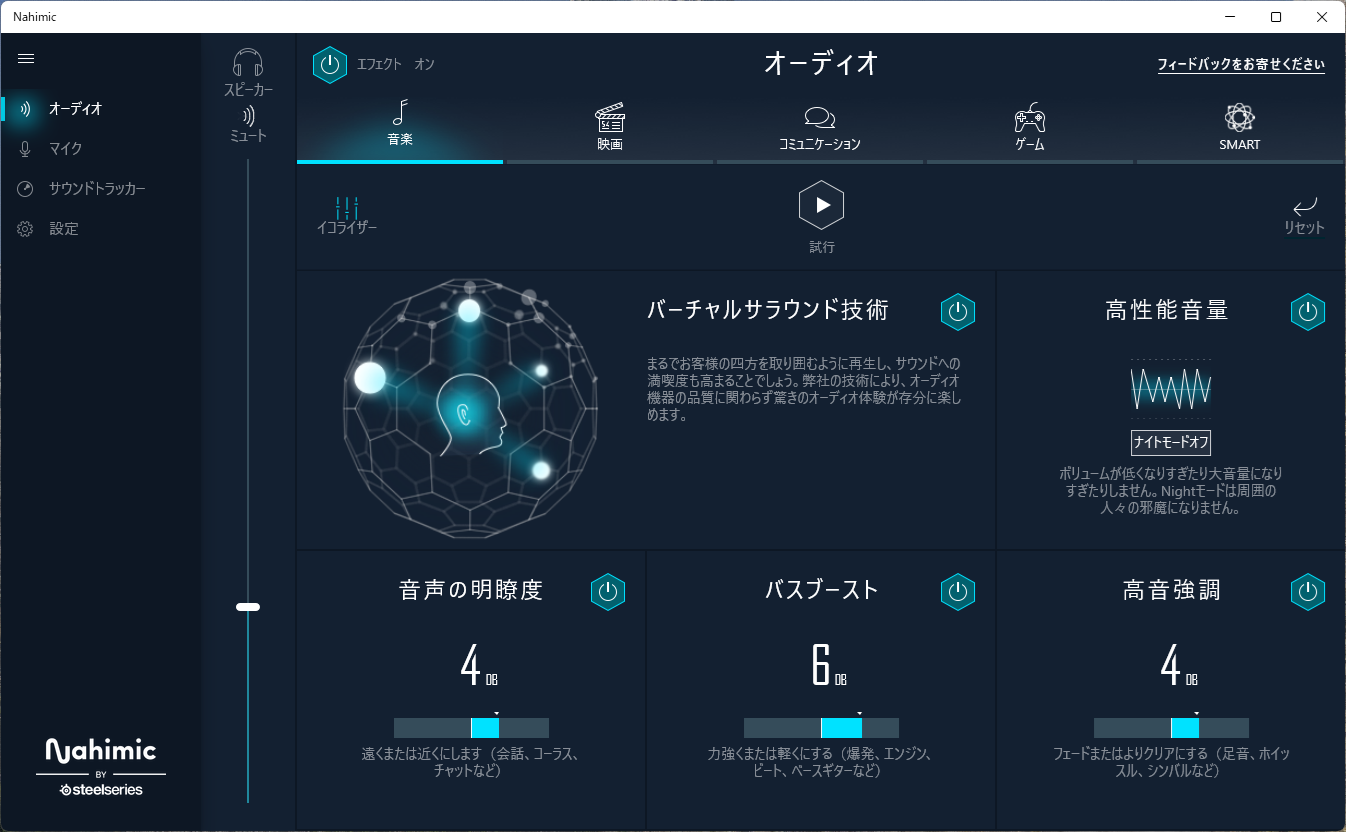Screen dimensions: 1346x832
Task: Click the オーディオ page title
Action: [x=821, y=64]
